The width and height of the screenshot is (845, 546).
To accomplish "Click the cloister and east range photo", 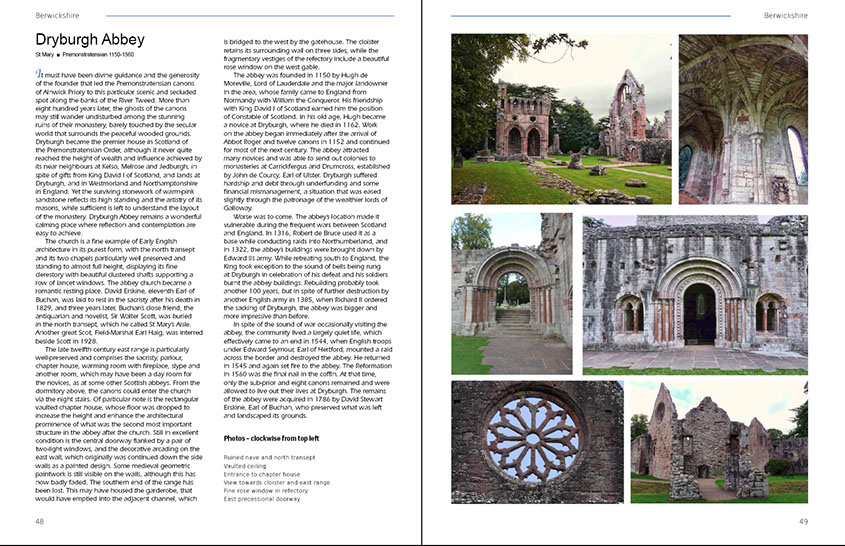I will (718, 440).
